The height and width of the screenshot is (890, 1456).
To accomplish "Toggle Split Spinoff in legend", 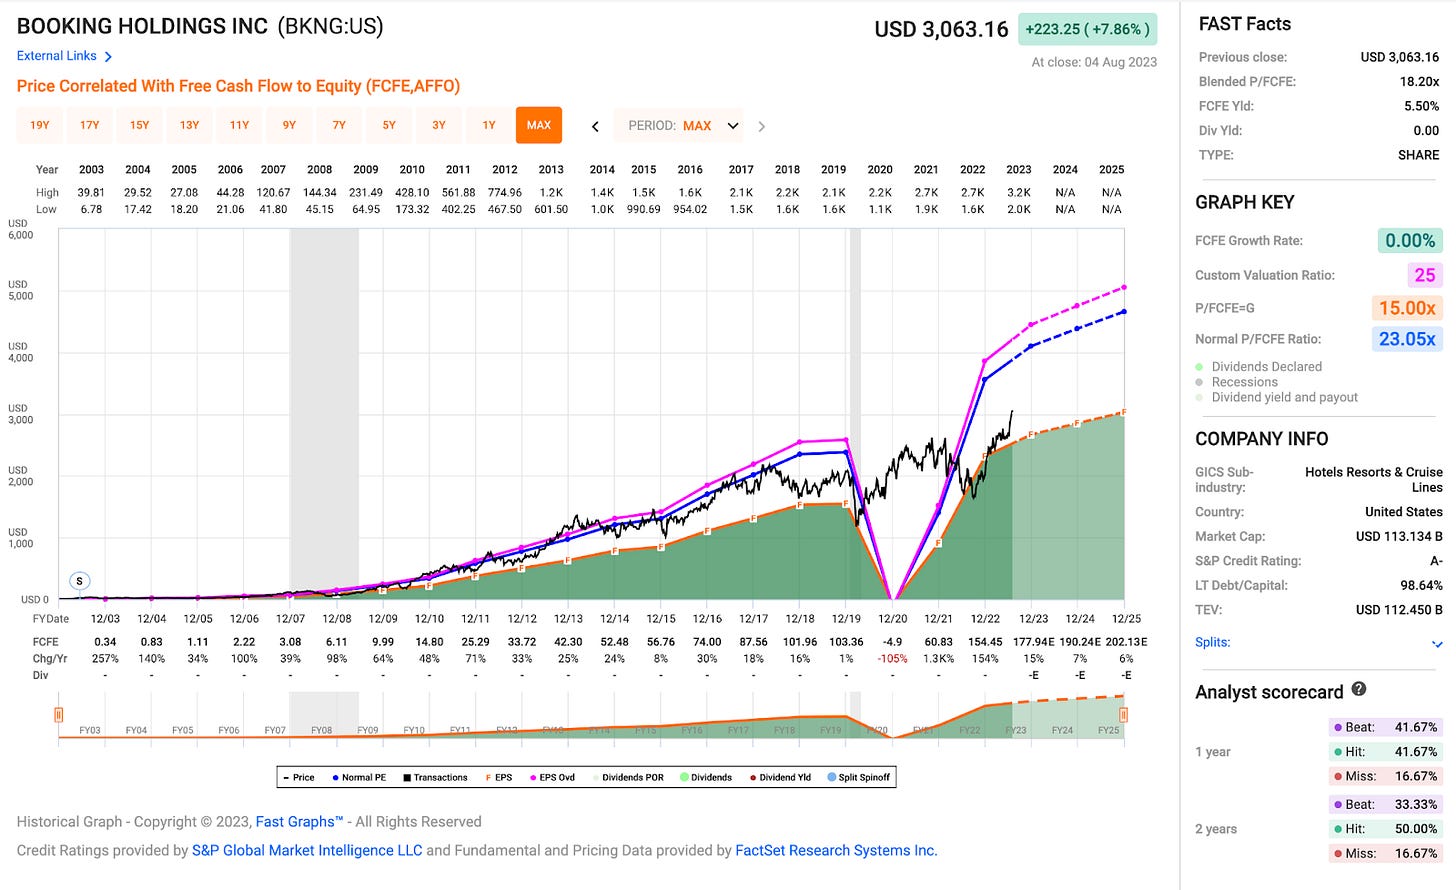I will pos(859,777).
